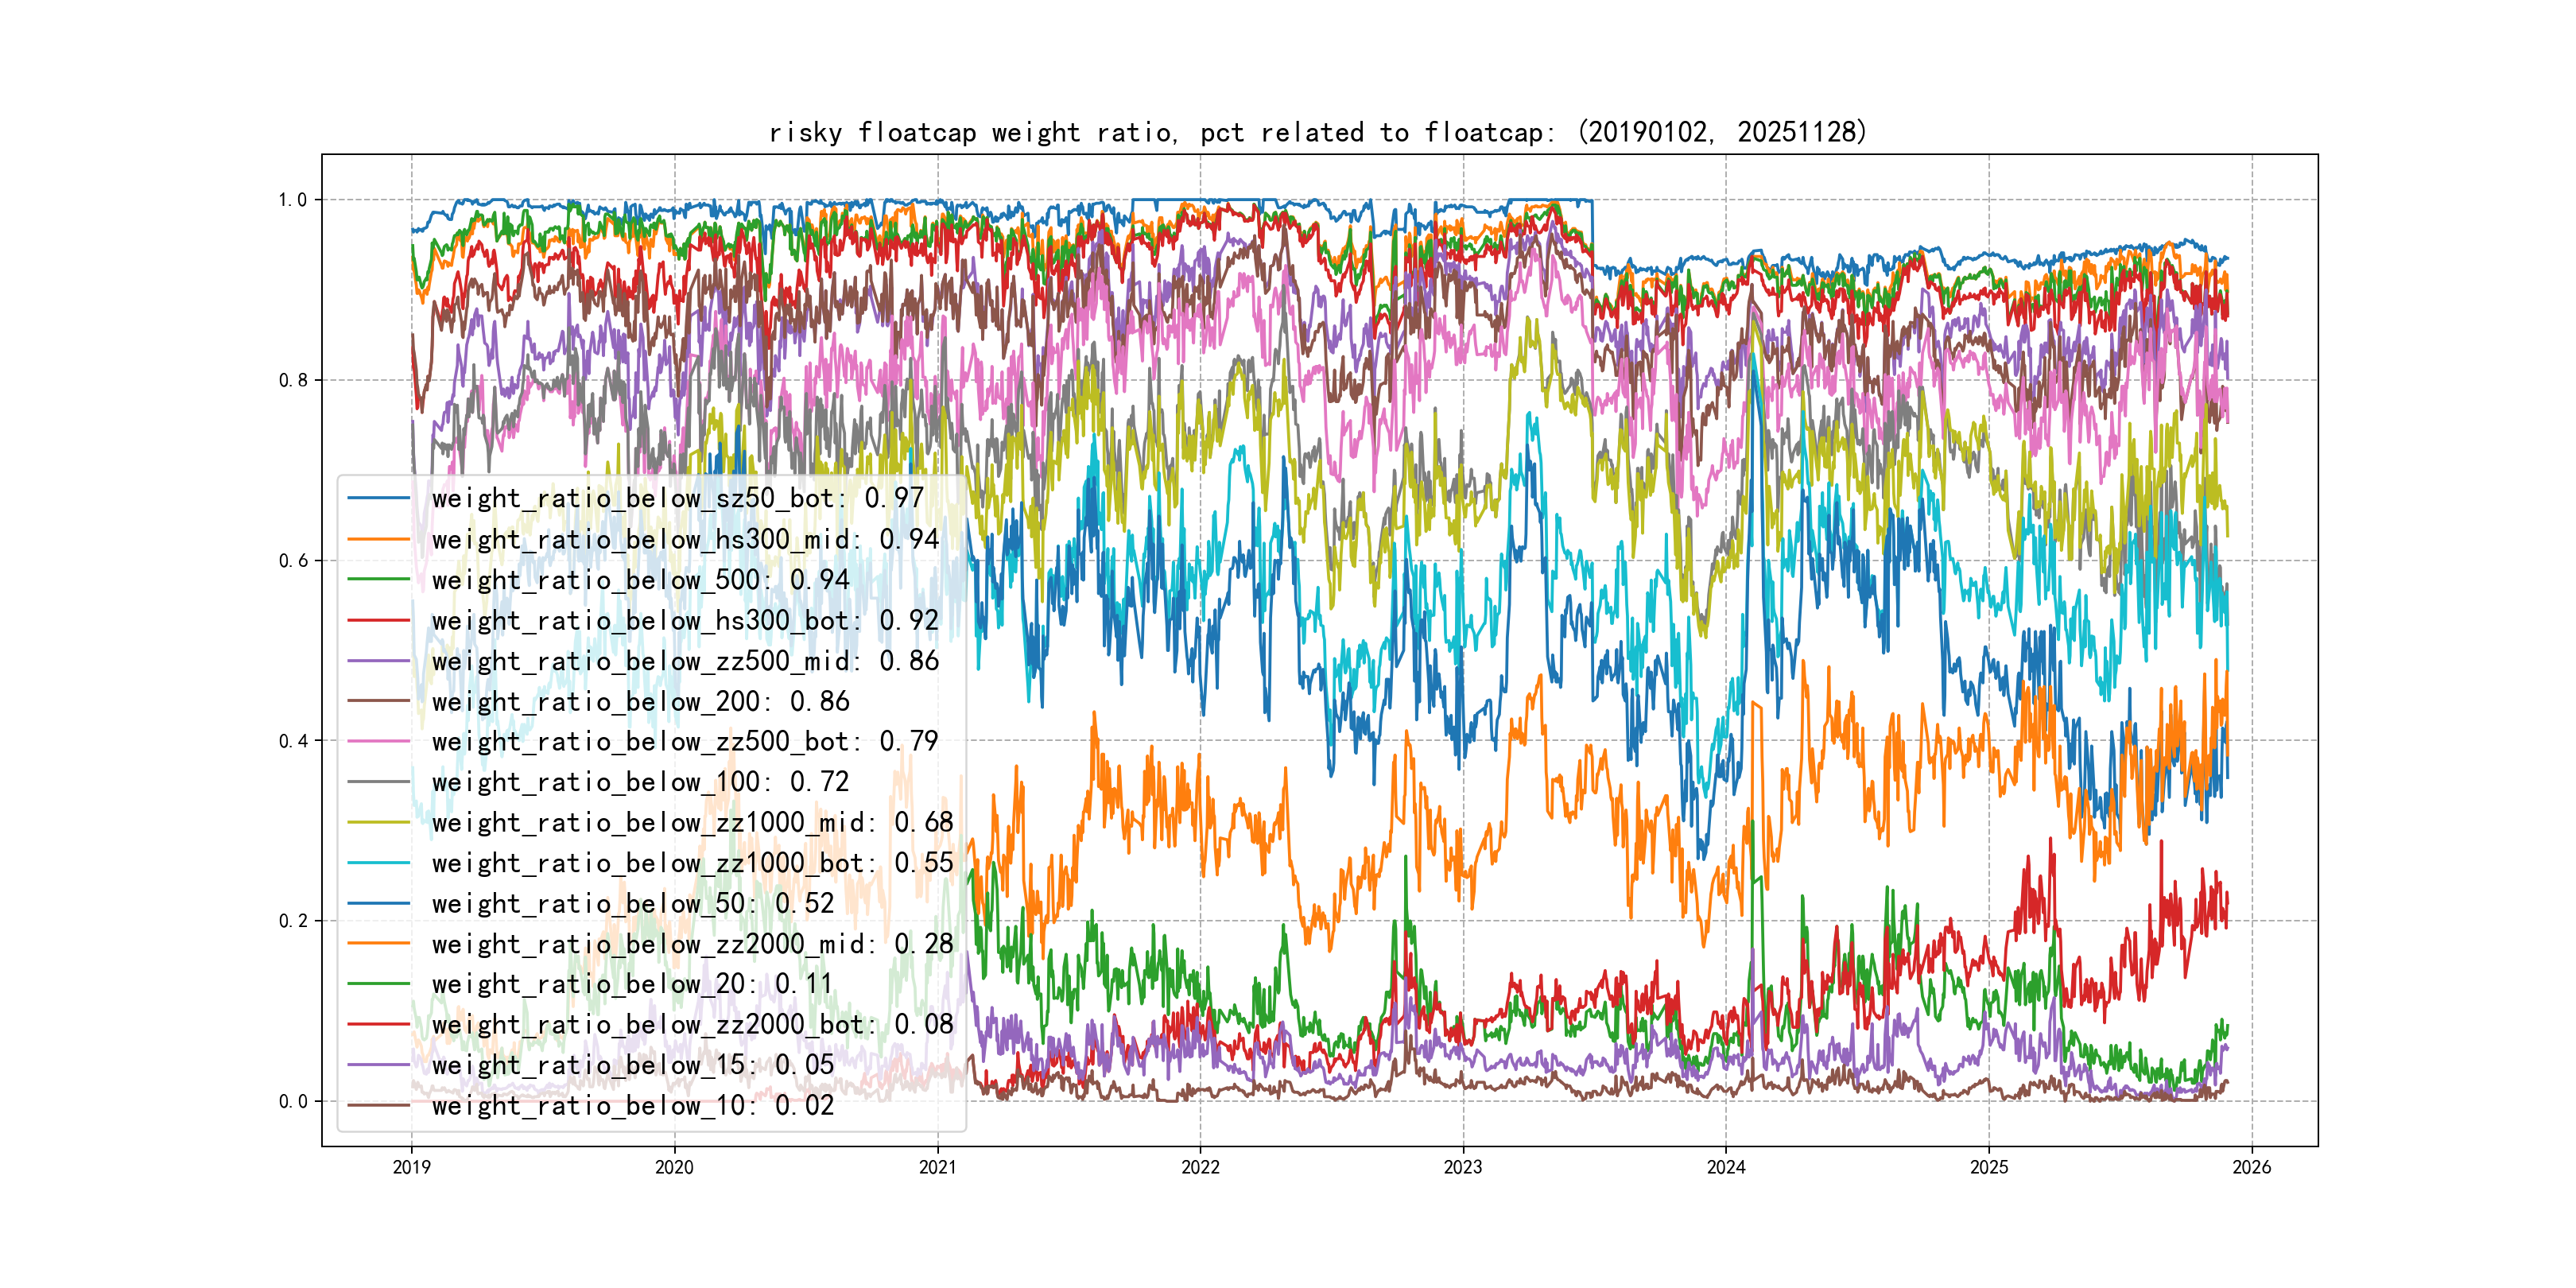
Task: Click pink line swatch for zz500_bot legend
Action: point(379,742)
